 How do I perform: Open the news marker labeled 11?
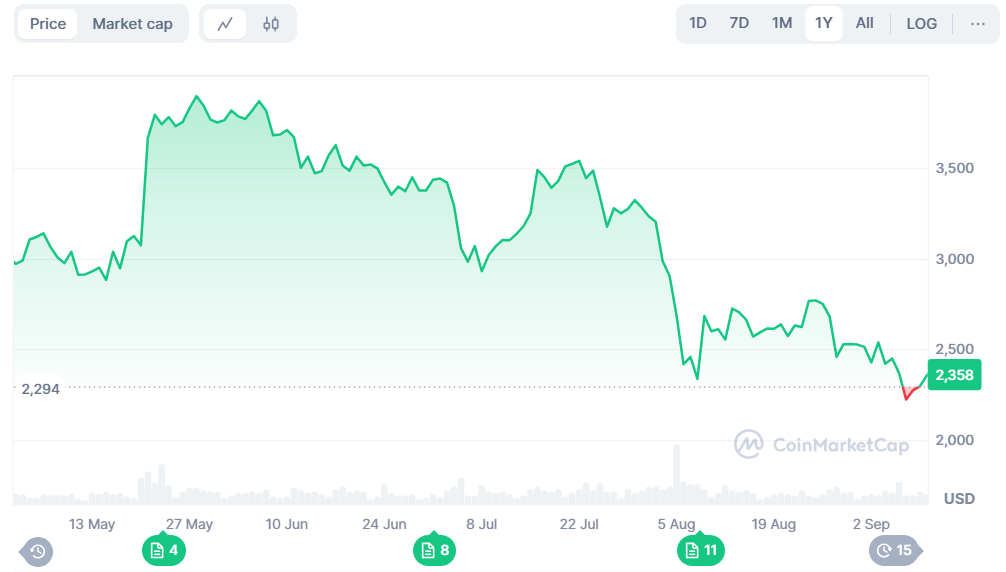[700, 550]
